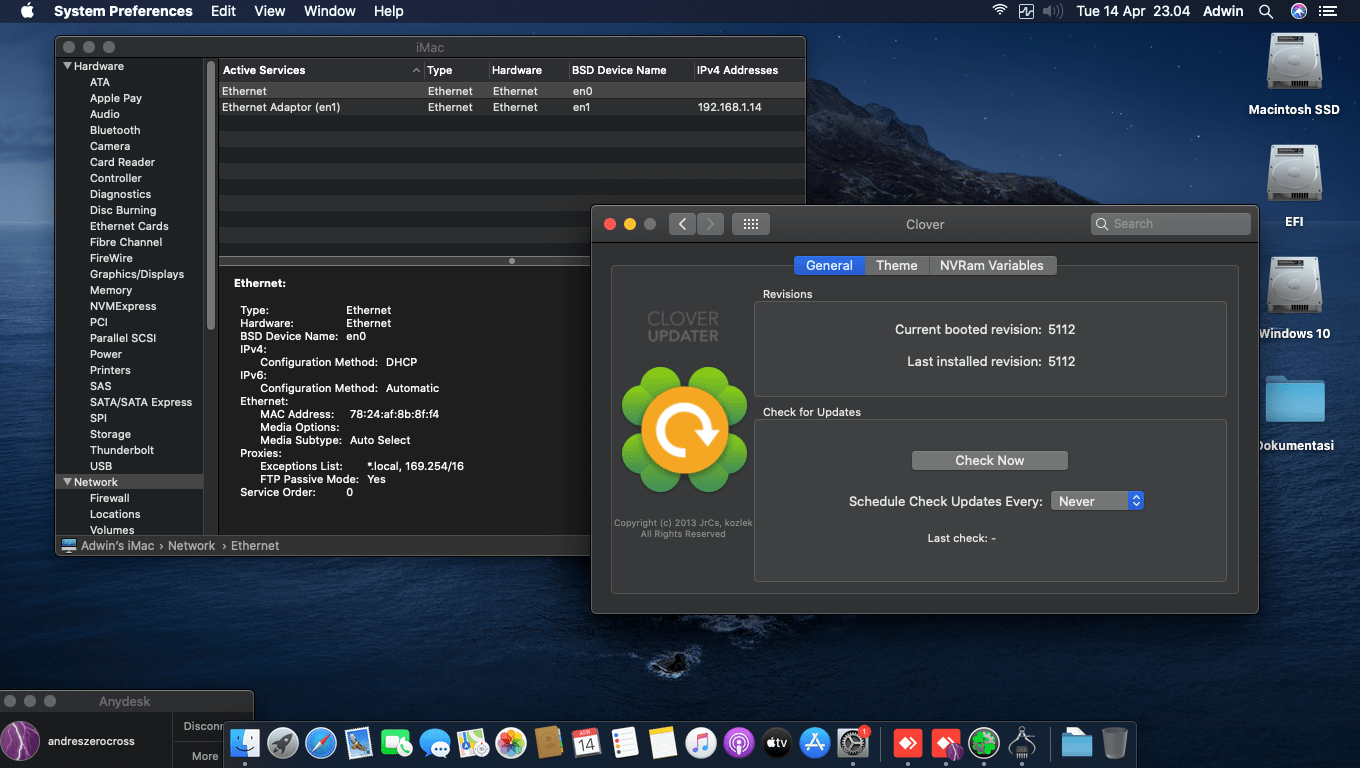Switch to the Theme tab
Screen dimensions: 1360x768
pos(896,265)
